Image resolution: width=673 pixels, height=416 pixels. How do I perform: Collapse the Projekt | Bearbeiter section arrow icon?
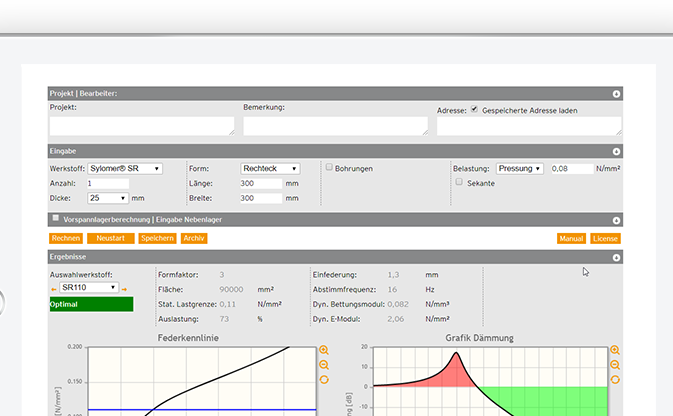pyautogui.click(x=616, y=94)
